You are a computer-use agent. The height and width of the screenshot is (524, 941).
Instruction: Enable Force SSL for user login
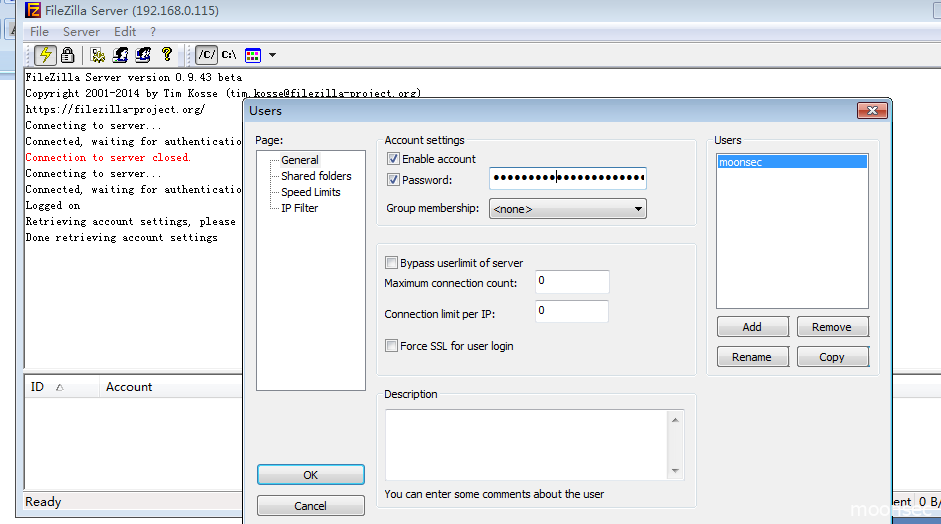coord(391,346)
